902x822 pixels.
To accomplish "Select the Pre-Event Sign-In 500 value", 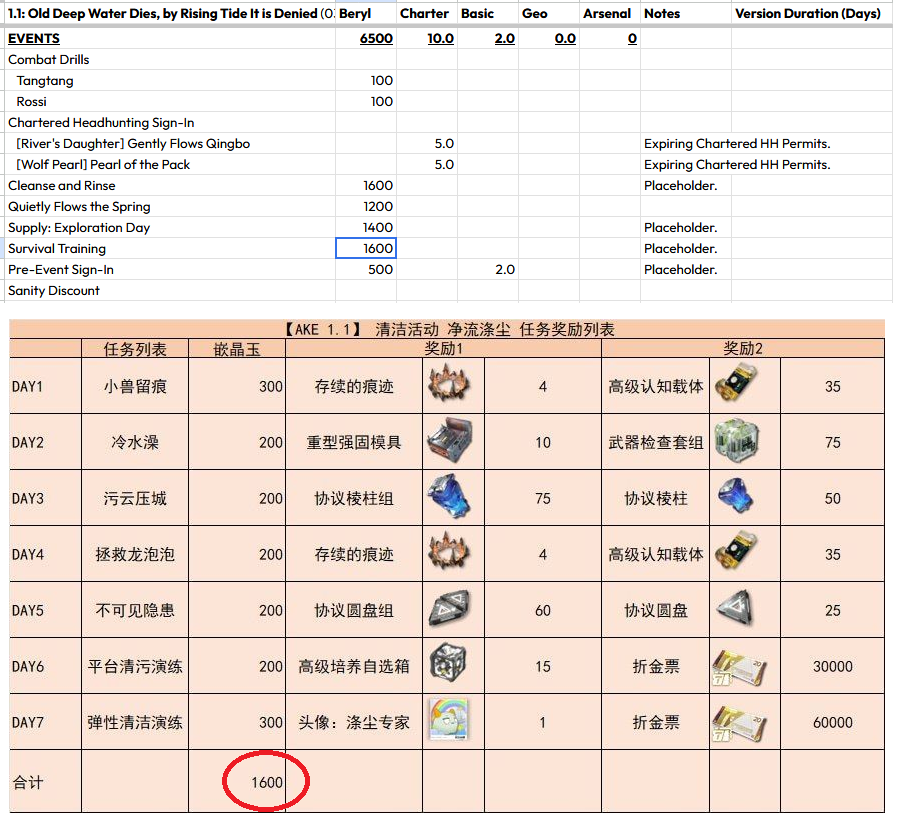I will pyautogui.click(x=366, y=270).
